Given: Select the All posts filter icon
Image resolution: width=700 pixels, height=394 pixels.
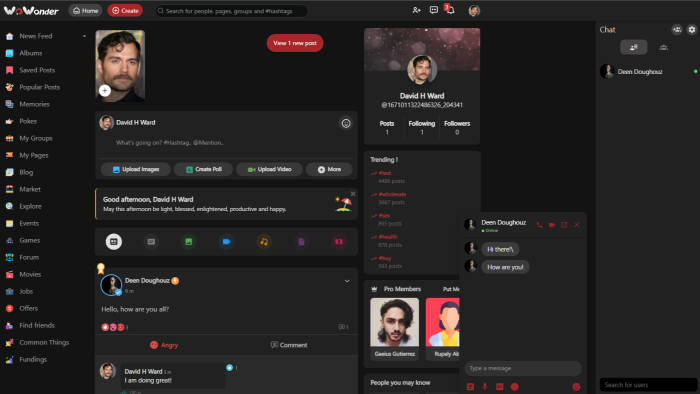Looking at the screenshot, I should point(113,241).
